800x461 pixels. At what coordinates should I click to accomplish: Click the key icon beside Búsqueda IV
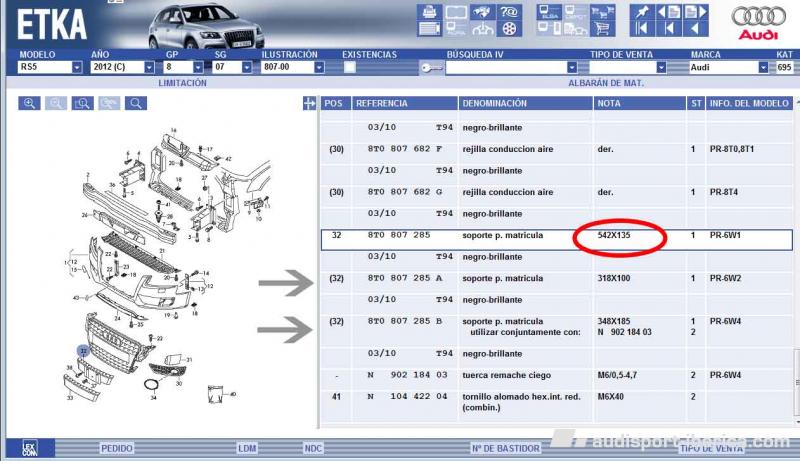click(431, 67)
